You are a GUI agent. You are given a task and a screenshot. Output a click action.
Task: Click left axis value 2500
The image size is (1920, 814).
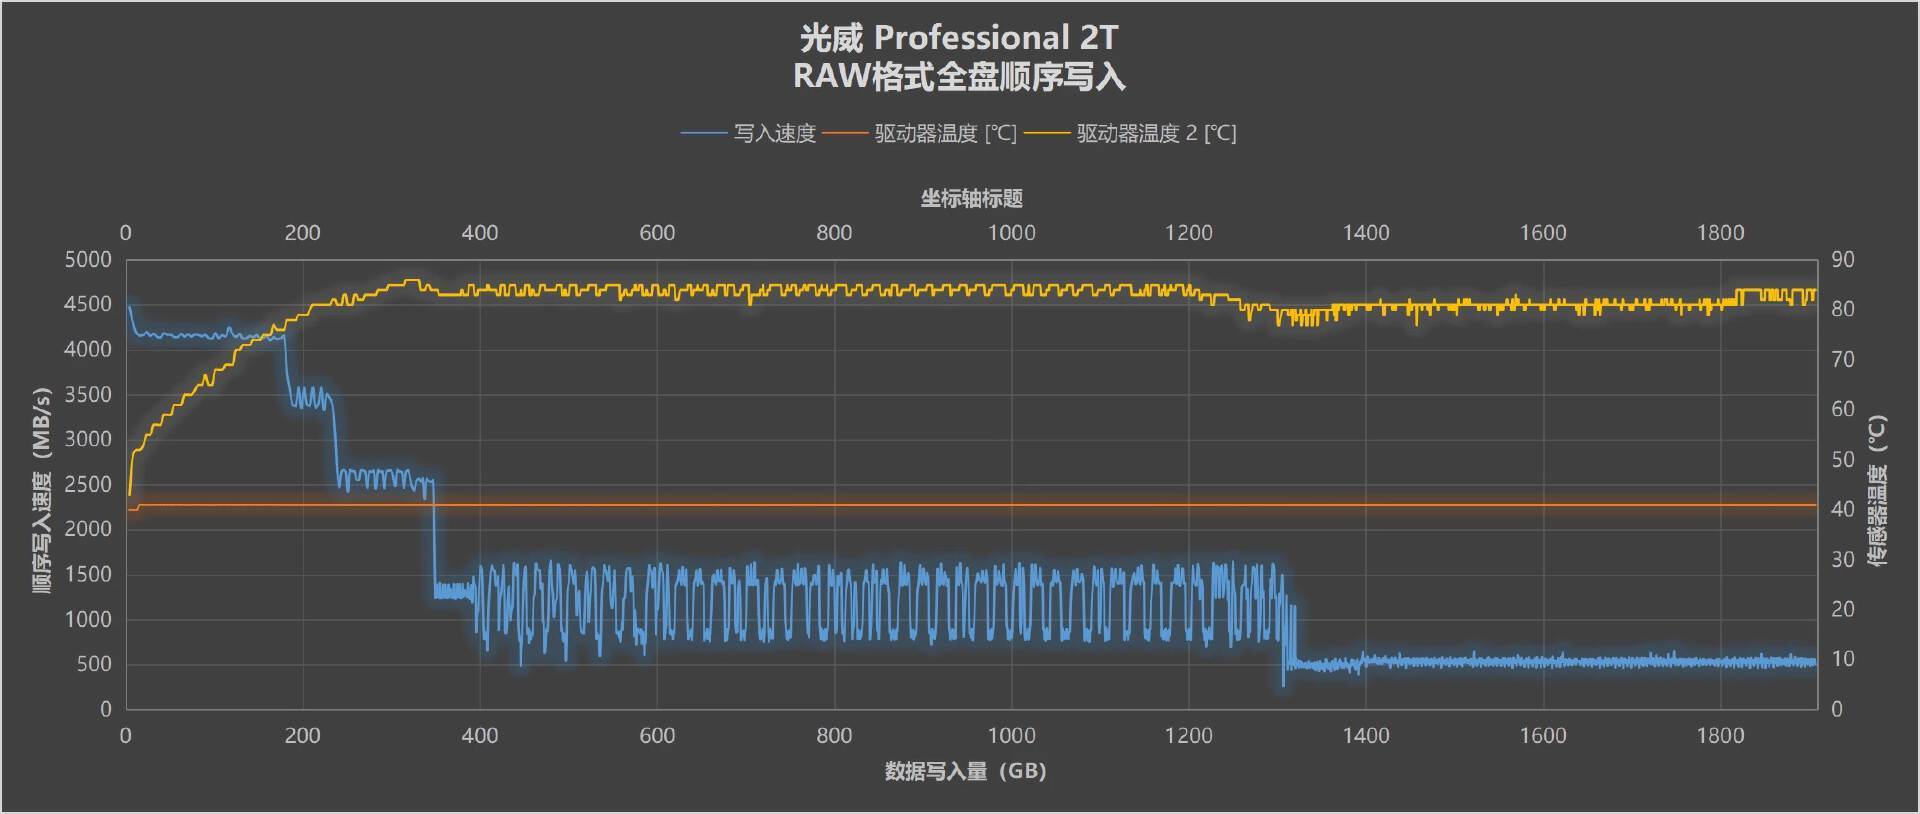(88, 484)
